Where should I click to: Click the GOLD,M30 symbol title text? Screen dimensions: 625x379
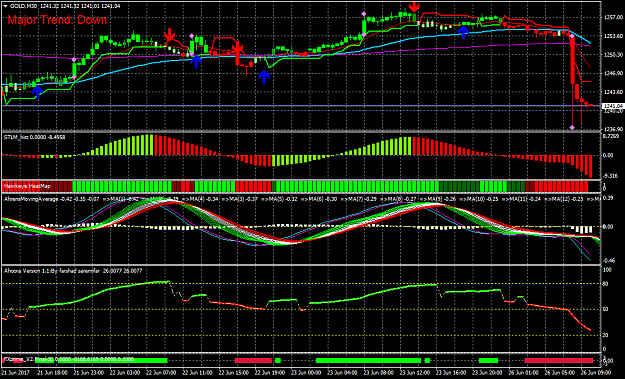pyautogui.click(x=24, y=6)
